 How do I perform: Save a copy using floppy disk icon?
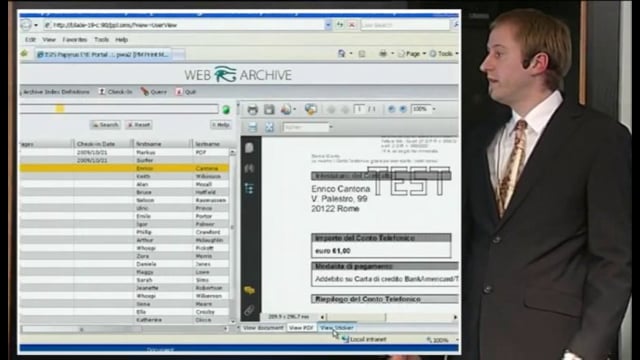click(269, 109)
